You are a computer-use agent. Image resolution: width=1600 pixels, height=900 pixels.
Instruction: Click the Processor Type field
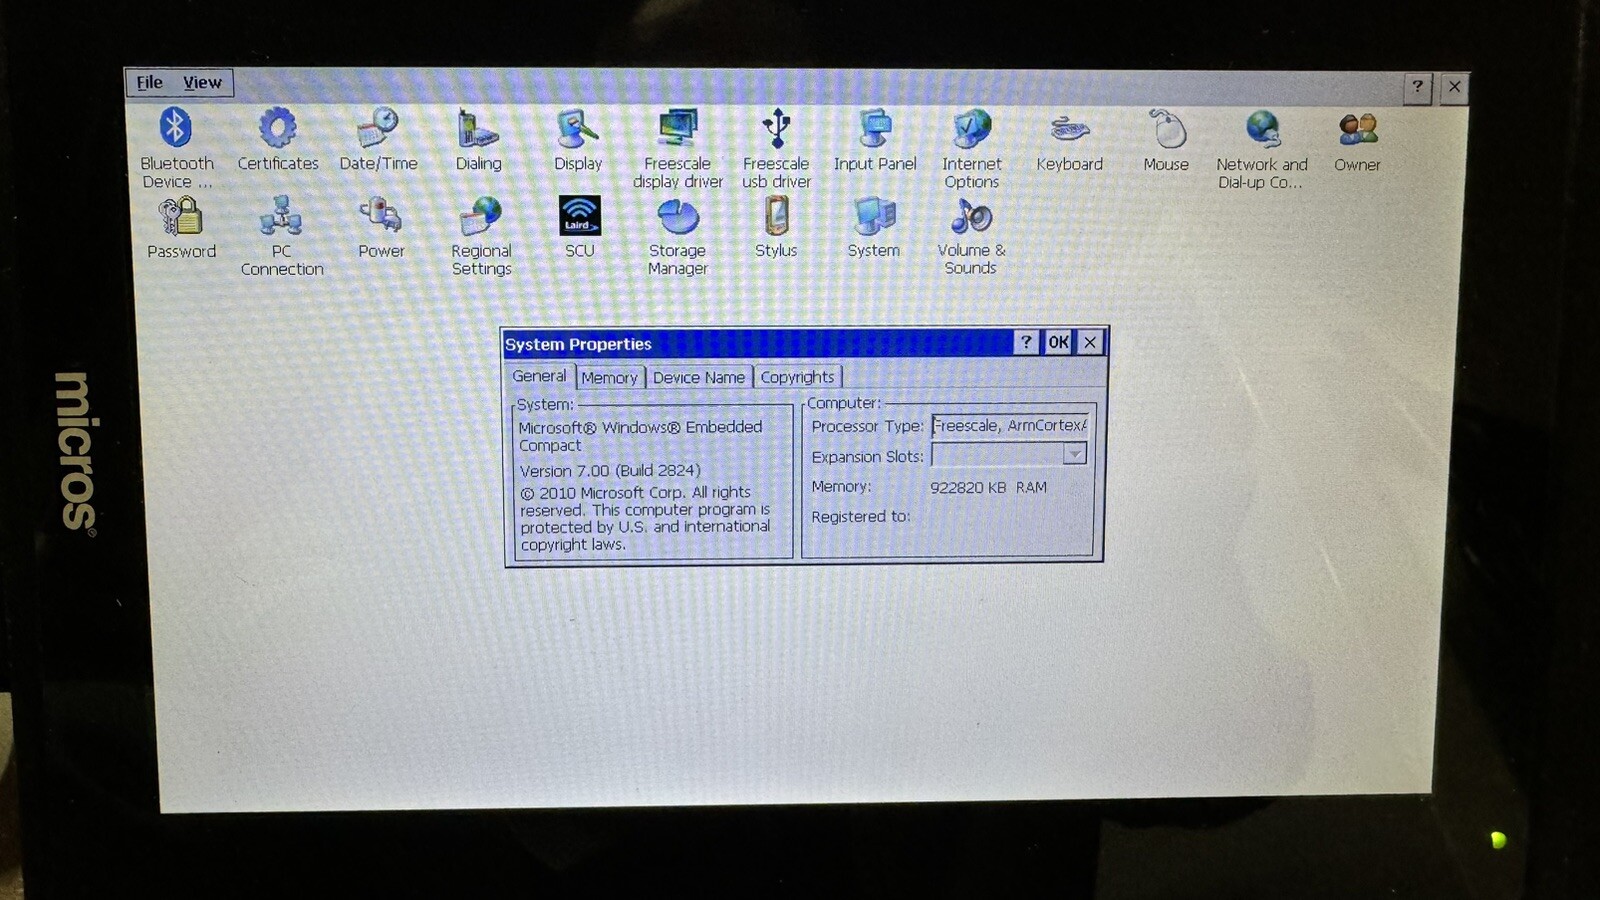click(1009, 425)
